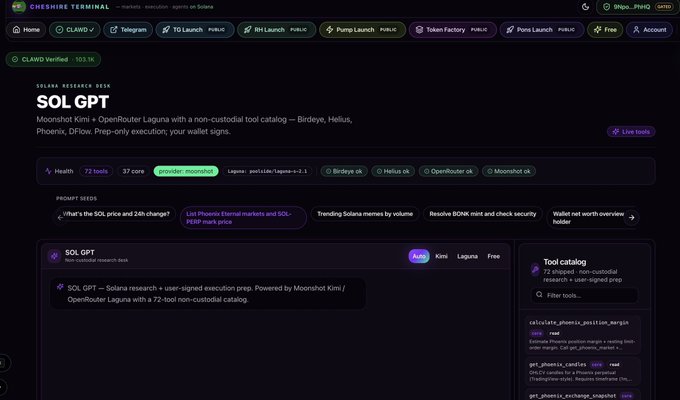Click the 37 core chip
The height and width of the screenshot is (400, 680).
pos(133,171)
